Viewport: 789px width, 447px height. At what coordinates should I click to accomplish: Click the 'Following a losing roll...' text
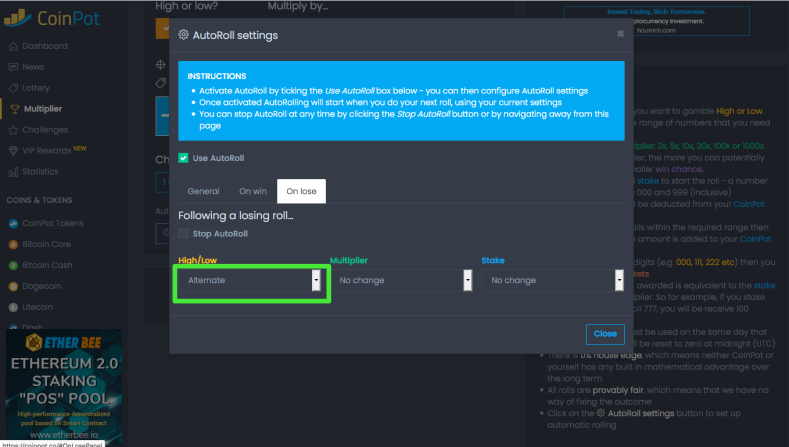click(x=235, y=215)
